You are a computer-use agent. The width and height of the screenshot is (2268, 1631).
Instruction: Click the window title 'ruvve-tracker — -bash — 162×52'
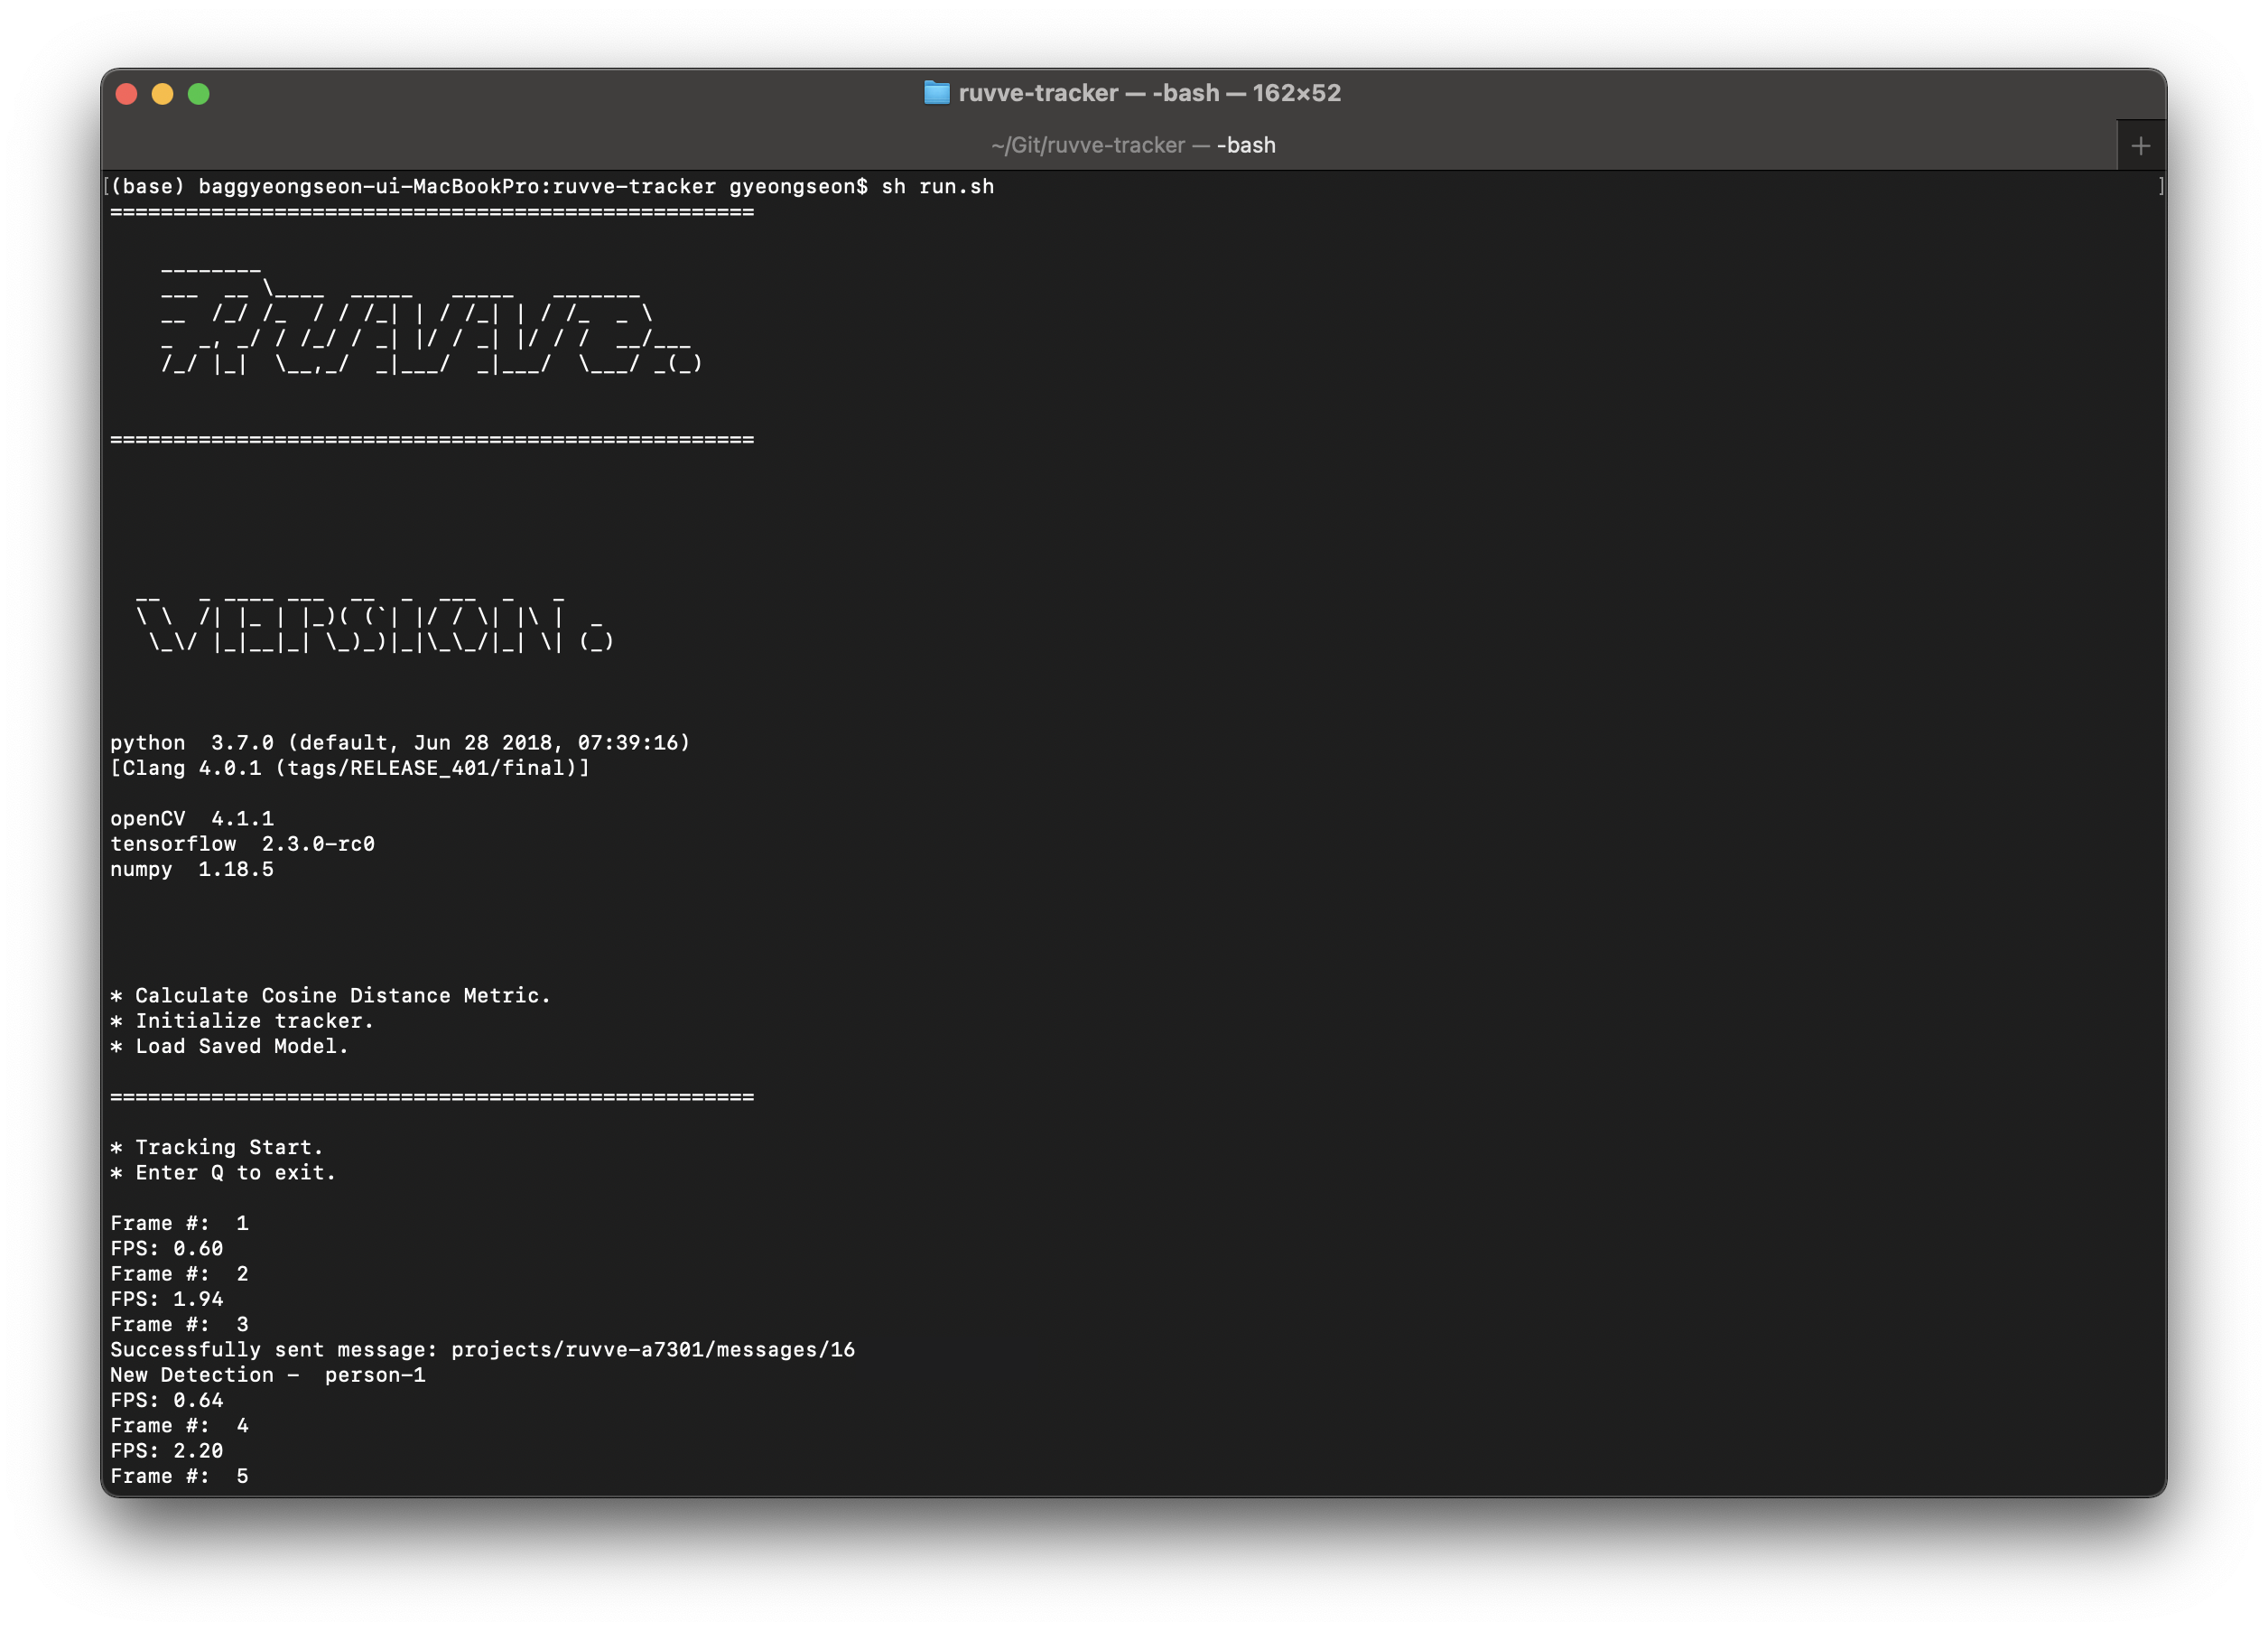[1149, 93]
